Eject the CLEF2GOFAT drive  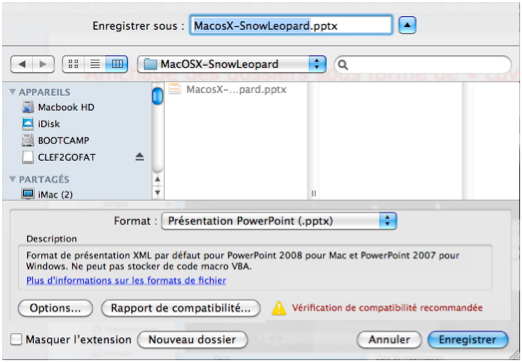140,157
